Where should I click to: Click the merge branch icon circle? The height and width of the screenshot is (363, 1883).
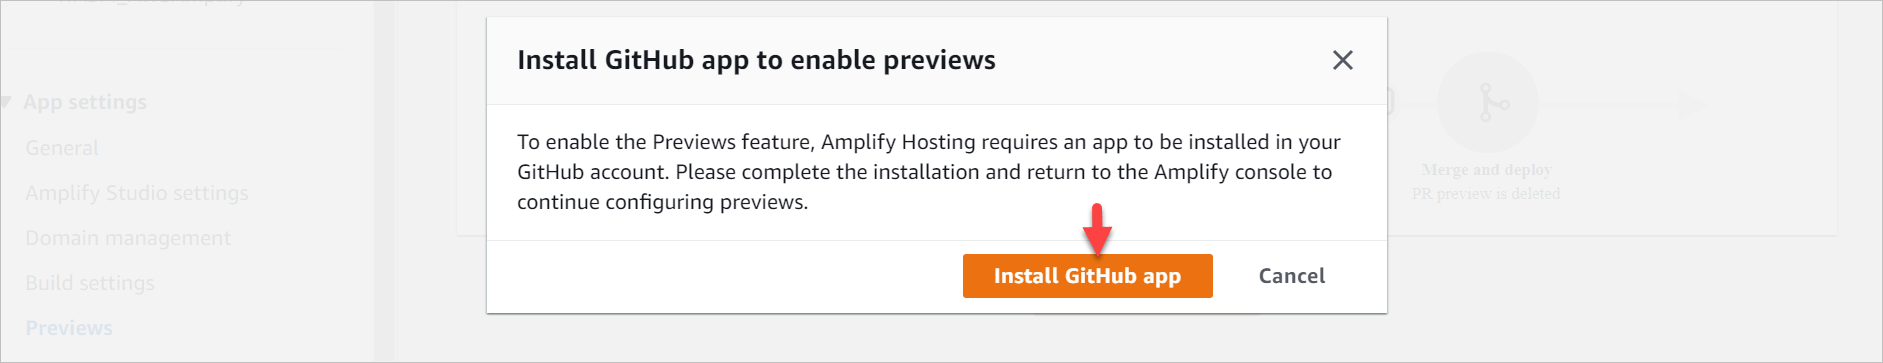1487,103
